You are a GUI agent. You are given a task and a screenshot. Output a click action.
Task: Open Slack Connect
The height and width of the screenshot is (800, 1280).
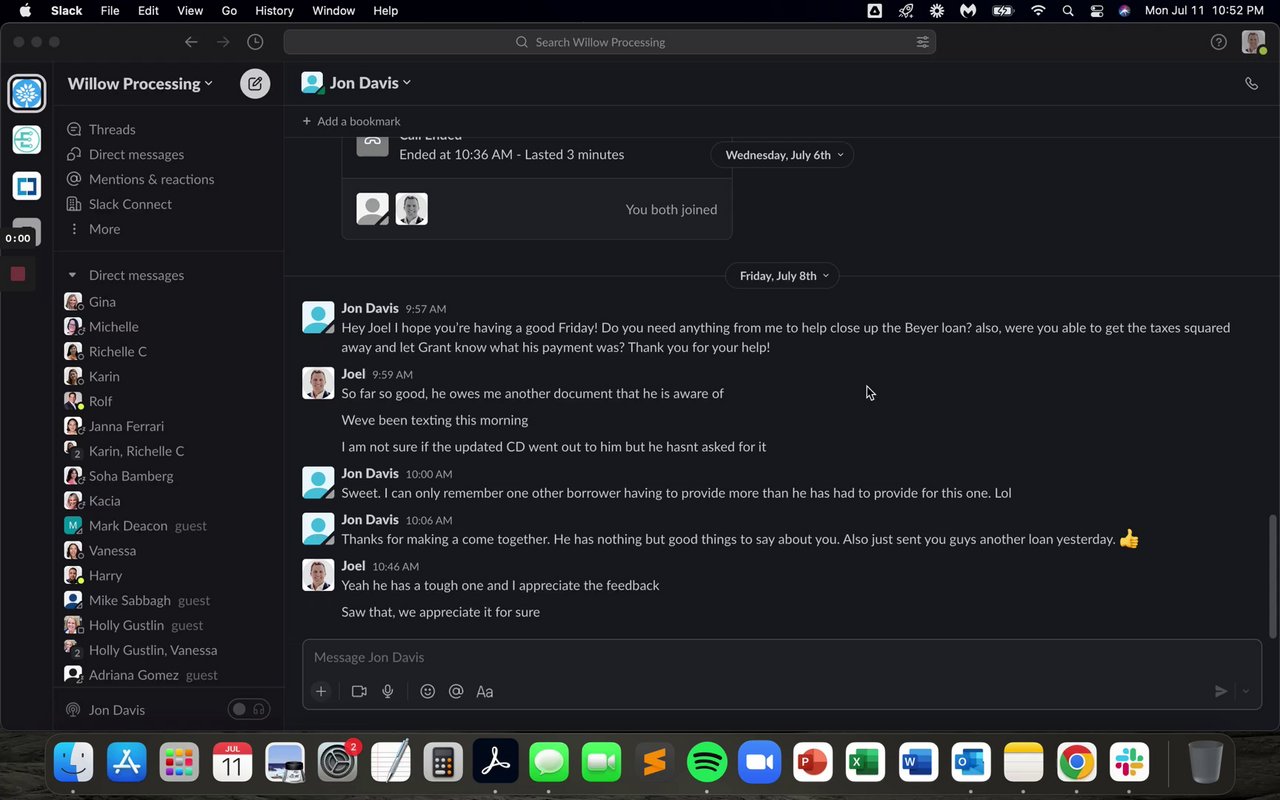click(130, 204)
